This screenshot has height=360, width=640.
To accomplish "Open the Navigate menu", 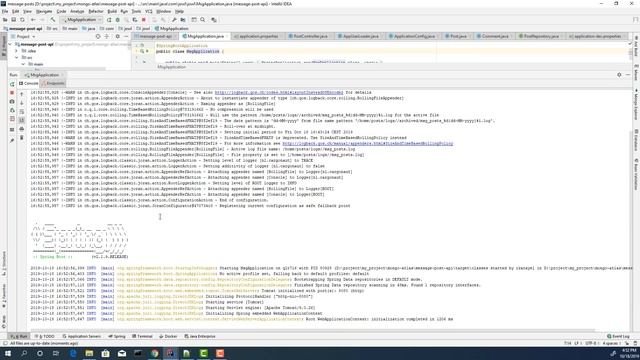I will (44, 11).
